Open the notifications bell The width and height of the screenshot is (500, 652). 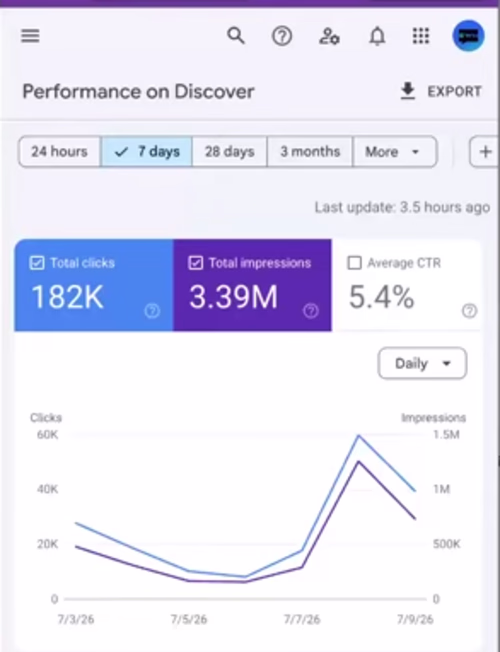point(377,37)
